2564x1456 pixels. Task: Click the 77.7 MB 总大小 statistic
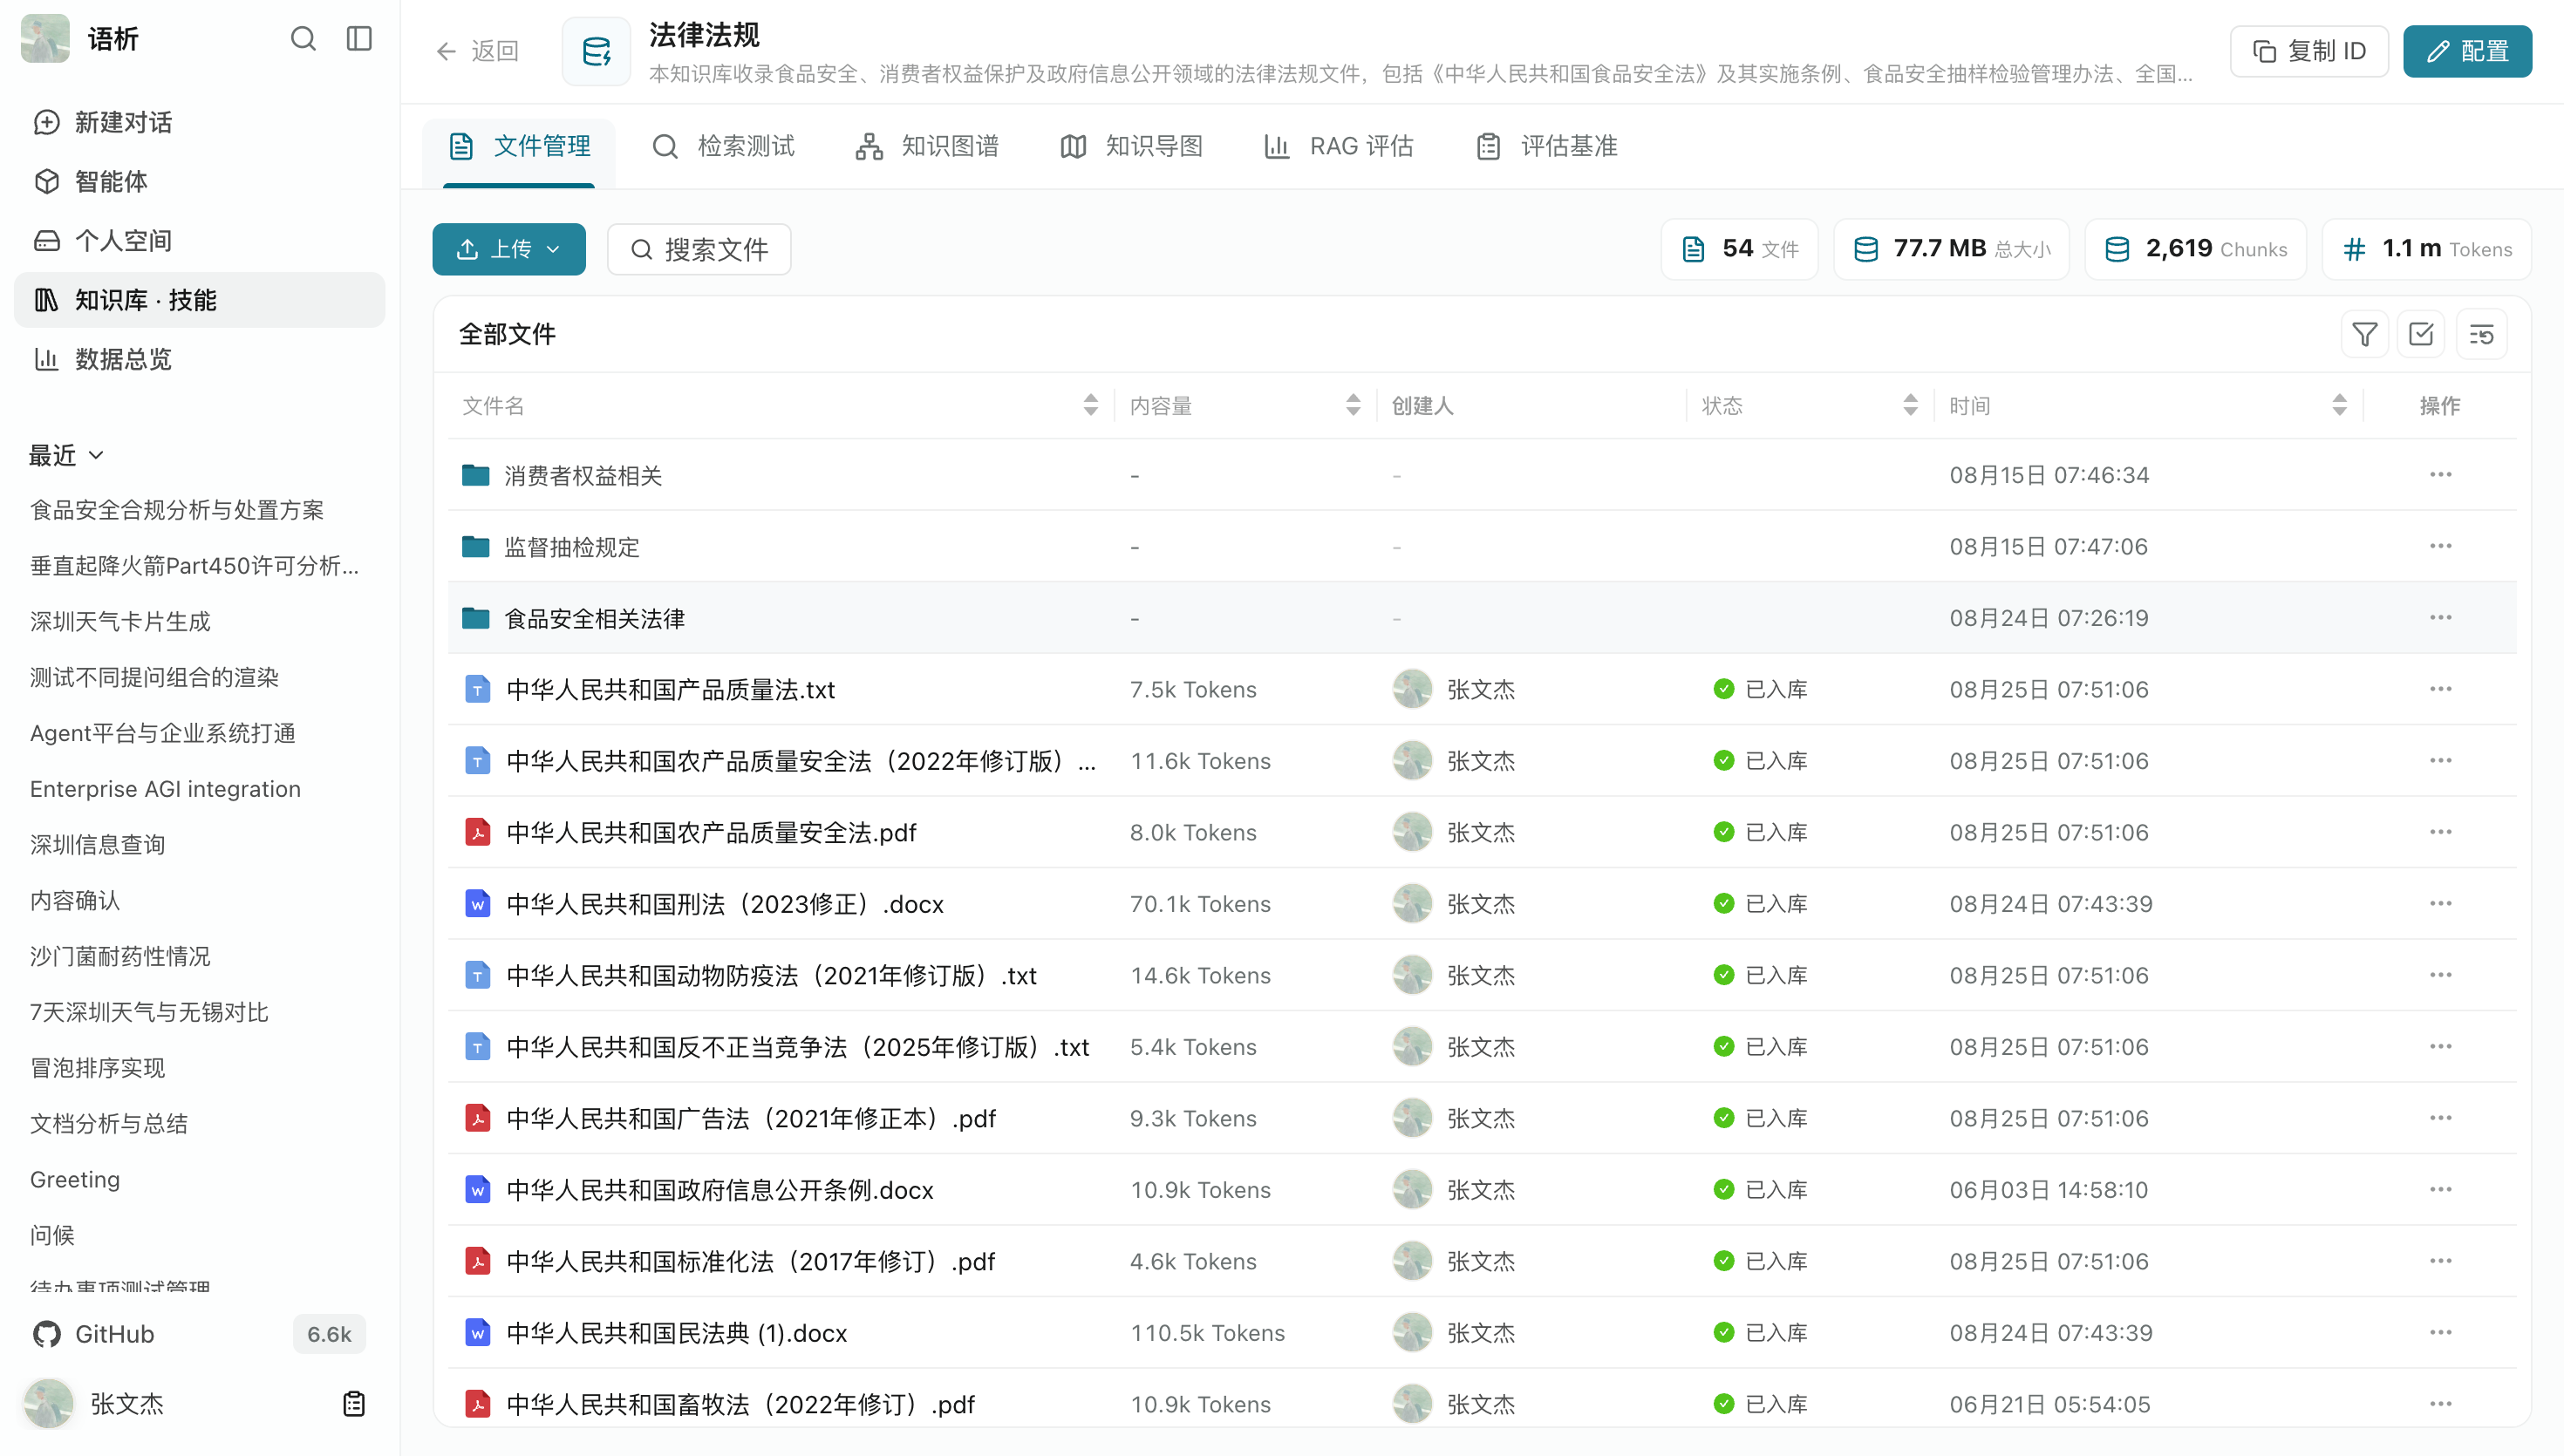pyautogui.click(x=1951, y=249)
